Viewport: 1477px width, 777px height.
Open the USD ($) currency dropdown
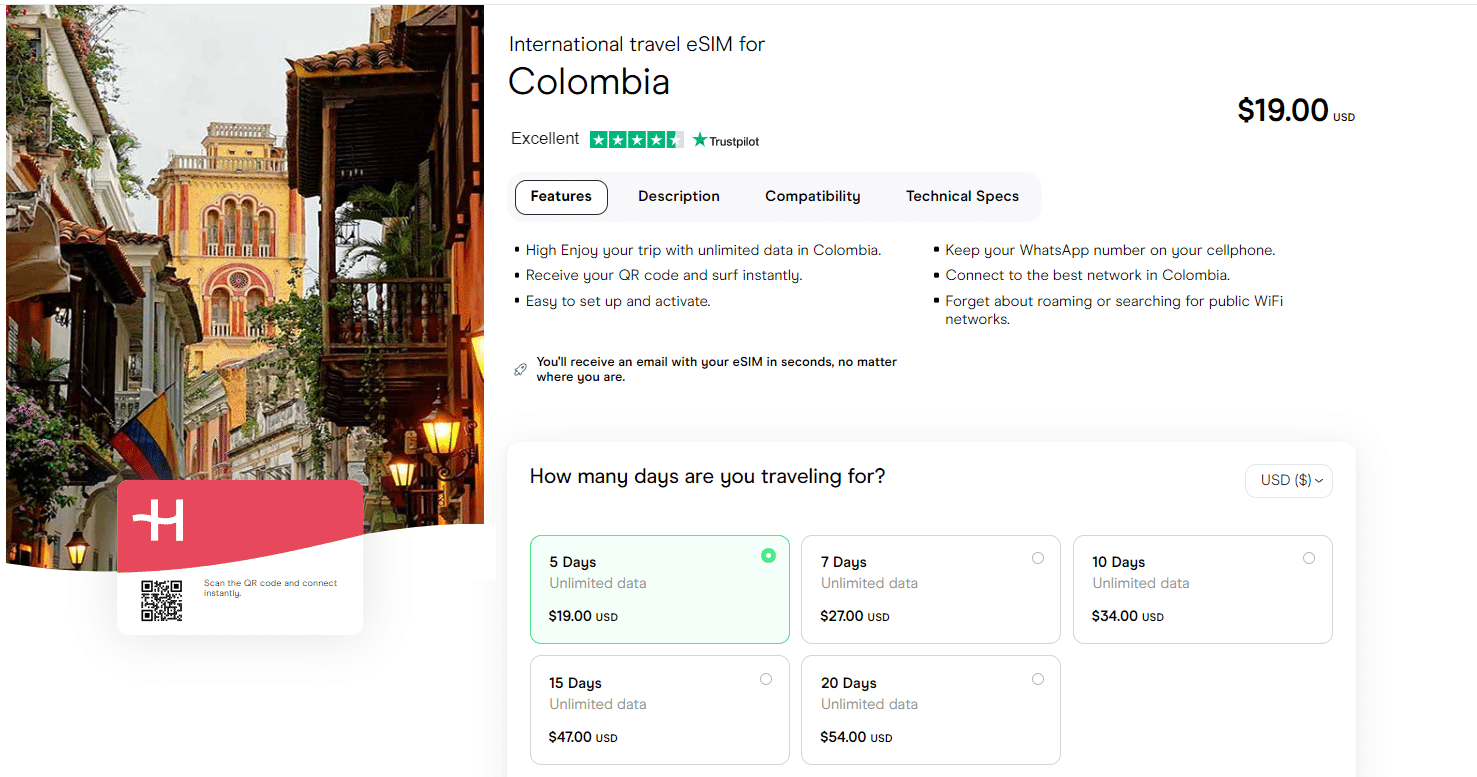click(1288, 480)
